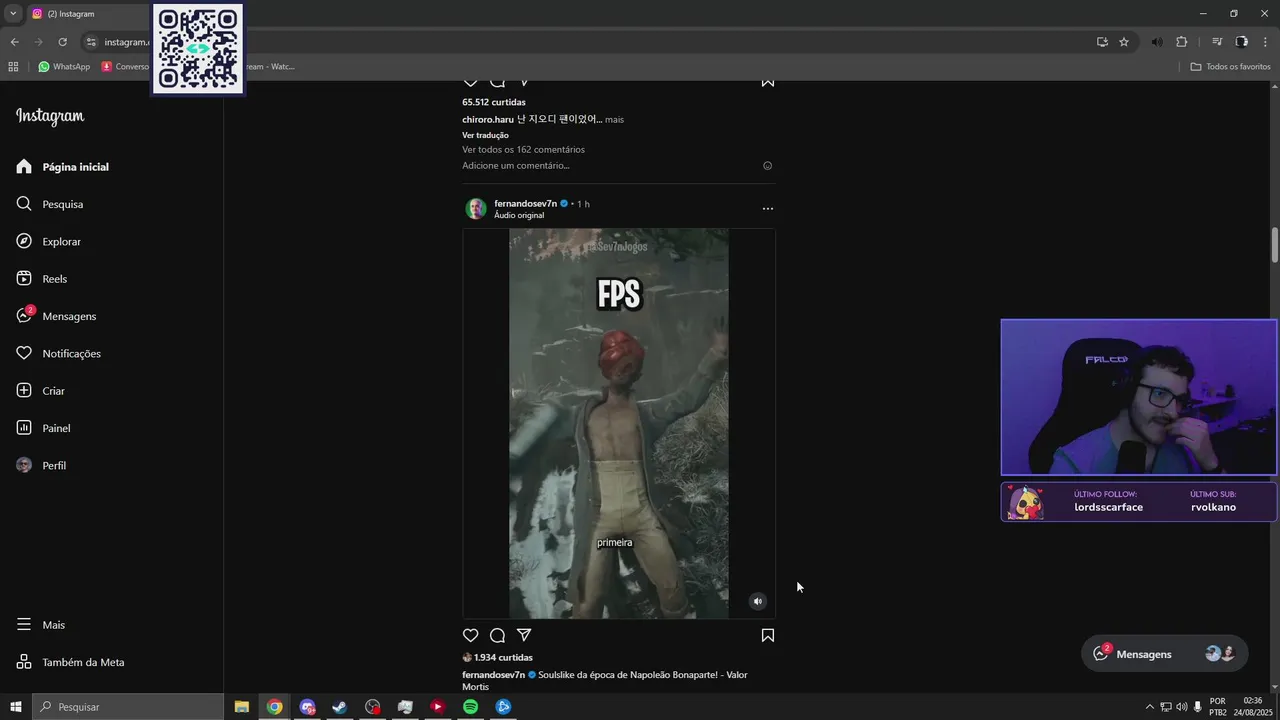The height and width of the screenshot is (720, 1280).
Task: Open Spotify from the taskbar
Action: coord(470,707)
